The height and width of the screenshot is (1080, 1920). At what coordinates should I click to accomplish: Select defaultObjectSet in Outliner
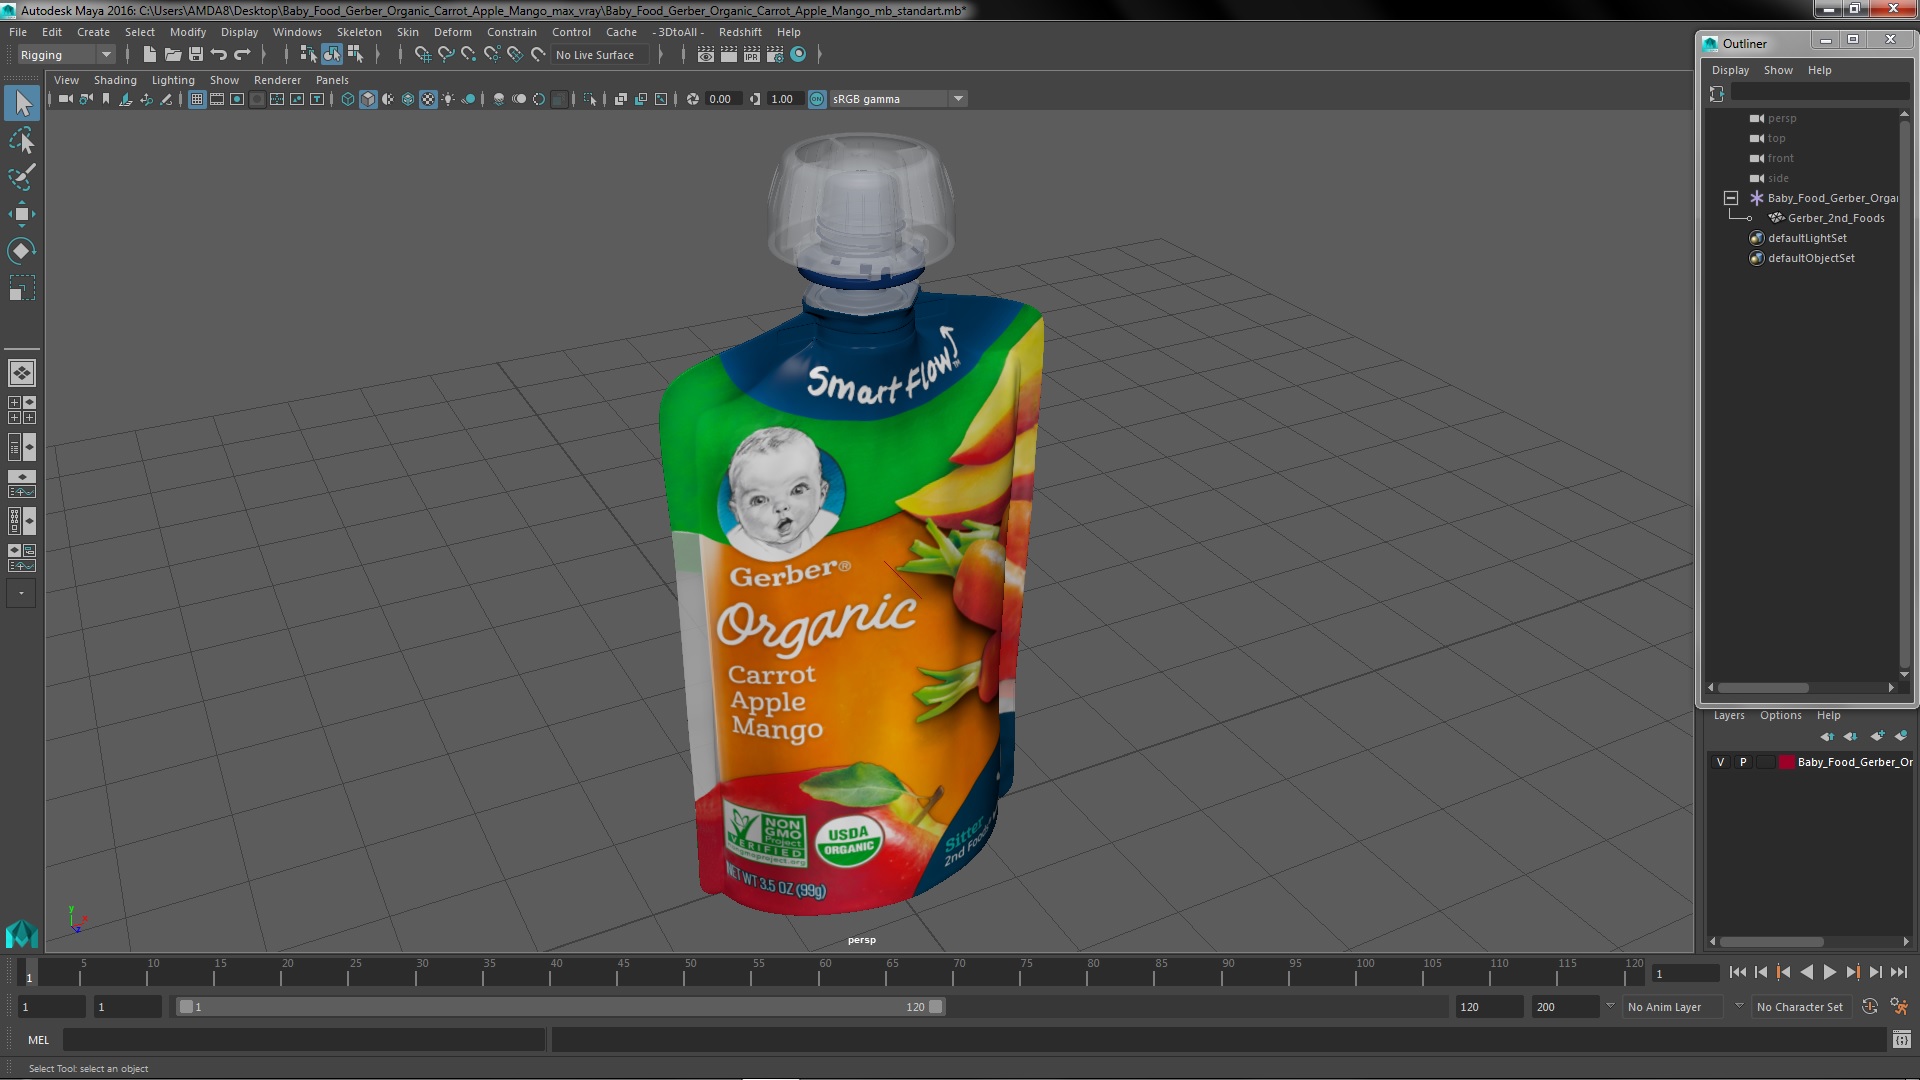pos(1810,258)
